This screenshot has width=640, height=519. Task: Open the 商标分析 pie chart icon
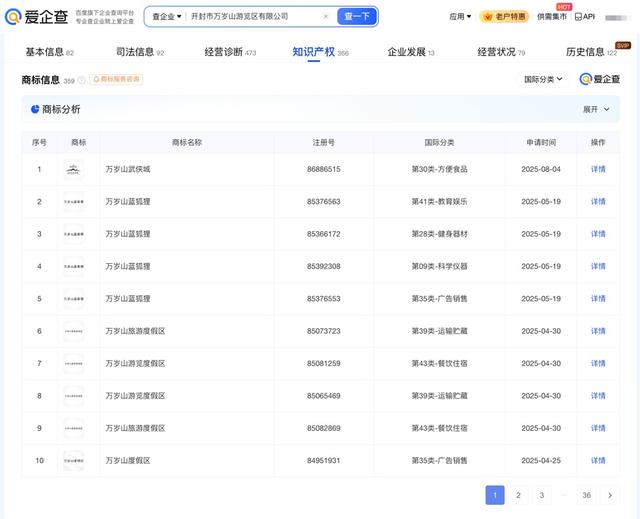tap(35, 109)
